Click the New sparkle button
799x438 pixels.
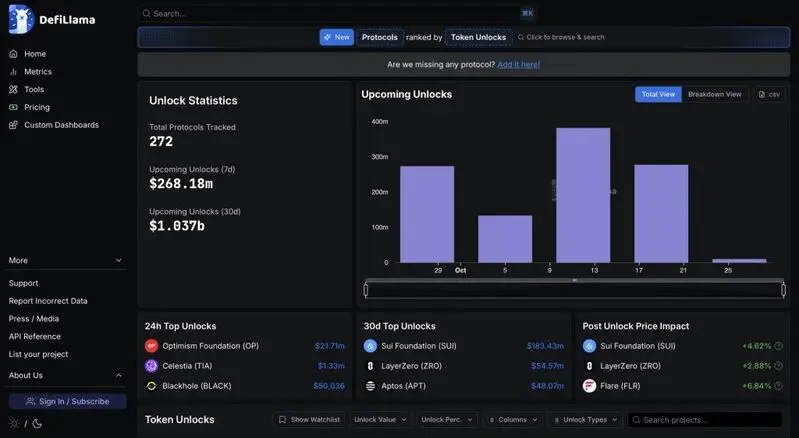click(x=337, y=37)
